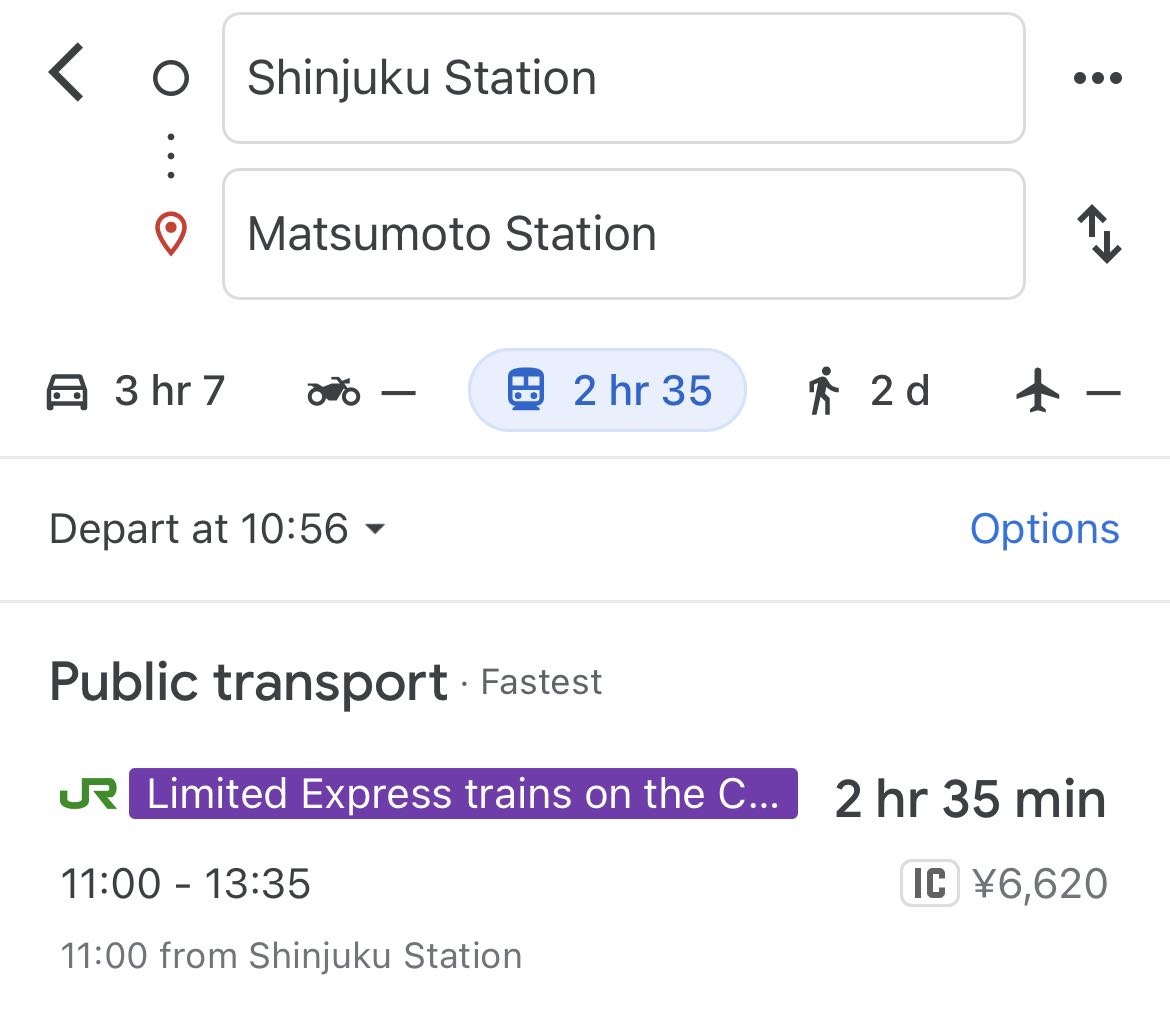Select the motorcycle travel mode
Viewport: 1170px width, 1009px height.
point(361,391)
